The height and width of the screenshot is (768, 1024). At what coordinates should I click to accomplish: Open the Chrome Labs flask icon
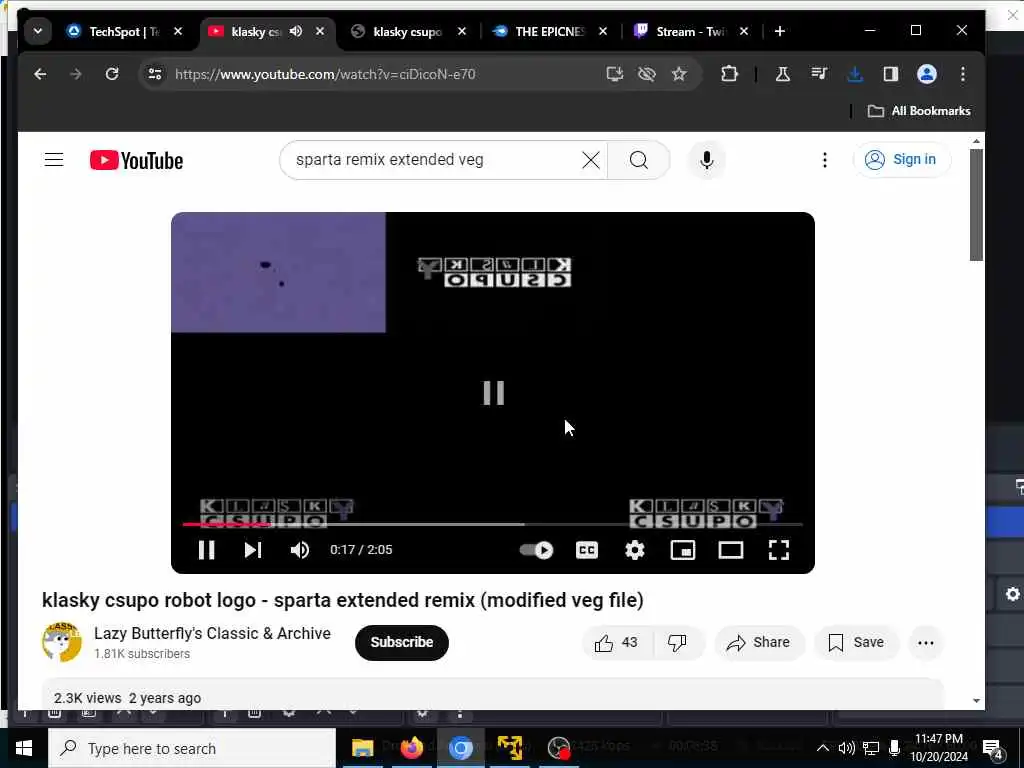click(782, 74)
